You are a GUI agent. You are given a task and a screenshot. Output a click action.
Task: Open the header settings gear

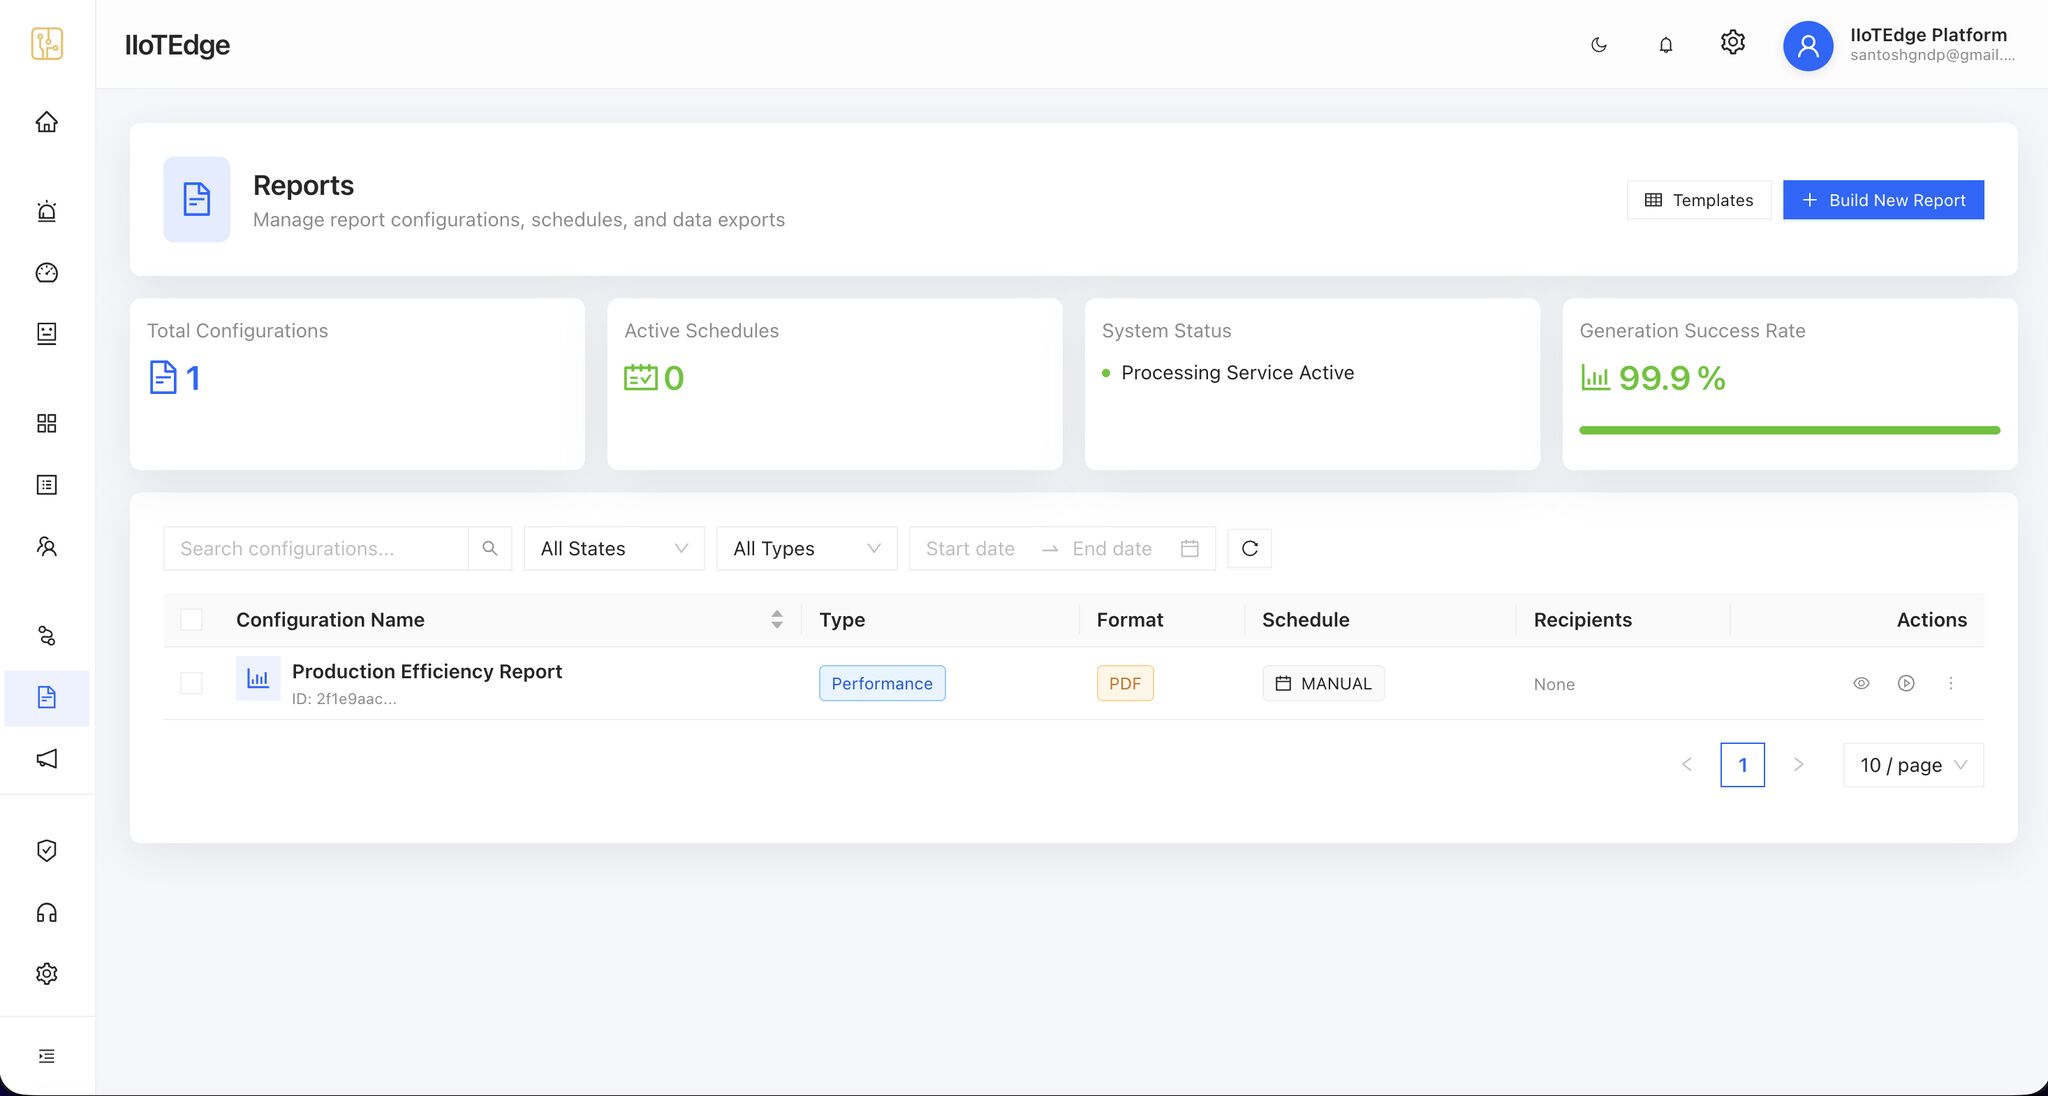(x=1733, y=42)
